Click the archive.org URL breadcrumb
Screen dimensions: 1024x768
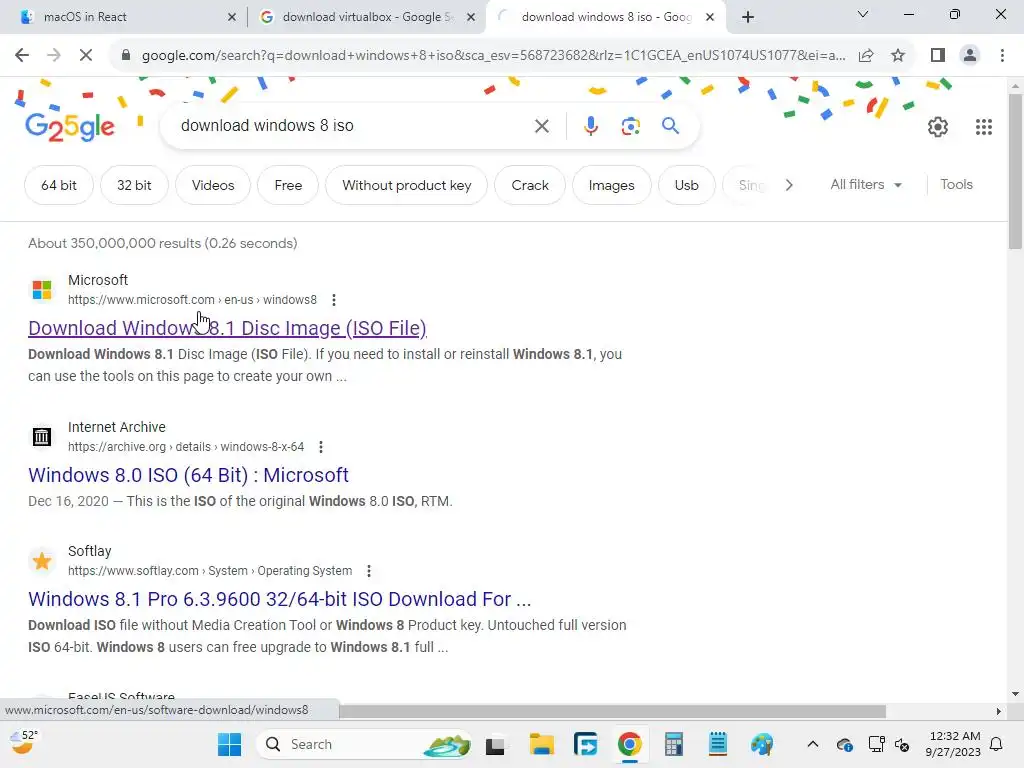click(186, 447)
